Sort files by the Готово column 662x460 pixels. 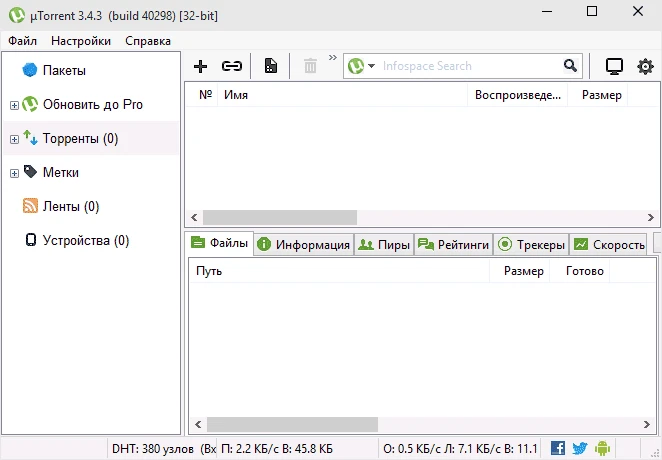point(579,271)
